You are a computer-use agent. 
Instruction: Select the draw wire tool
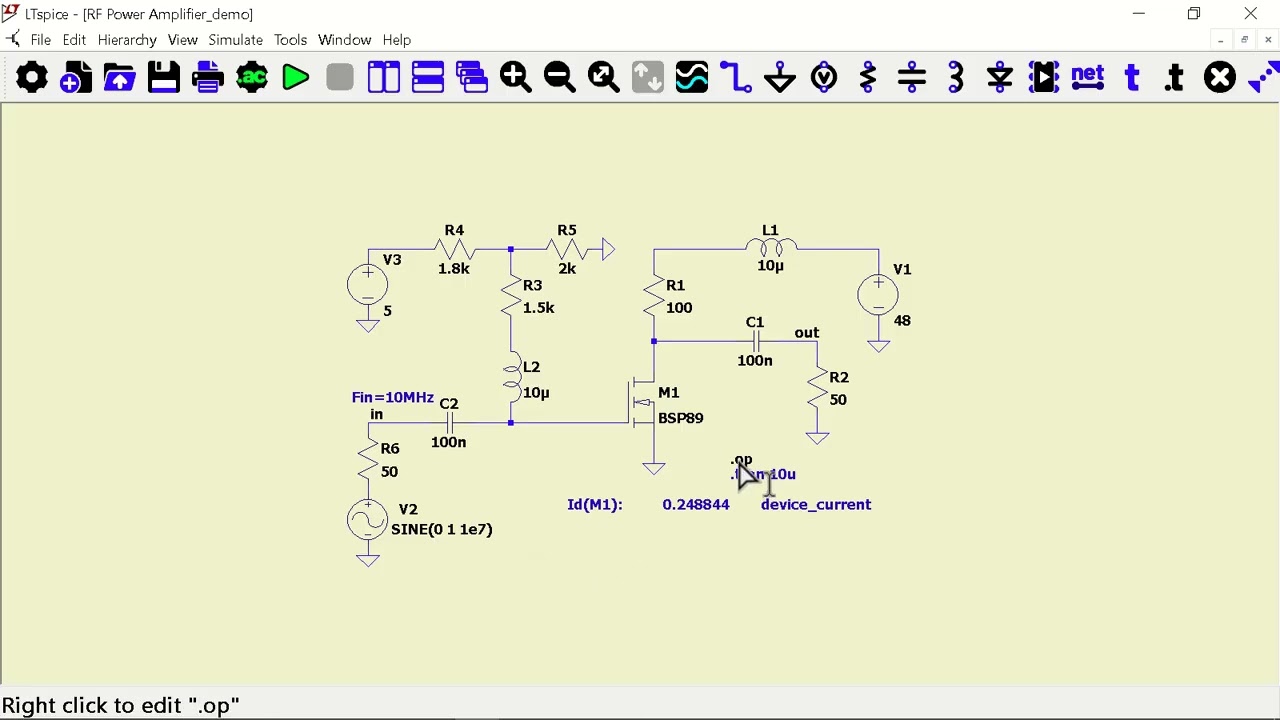pyautogui.click(x=735, y=77)
